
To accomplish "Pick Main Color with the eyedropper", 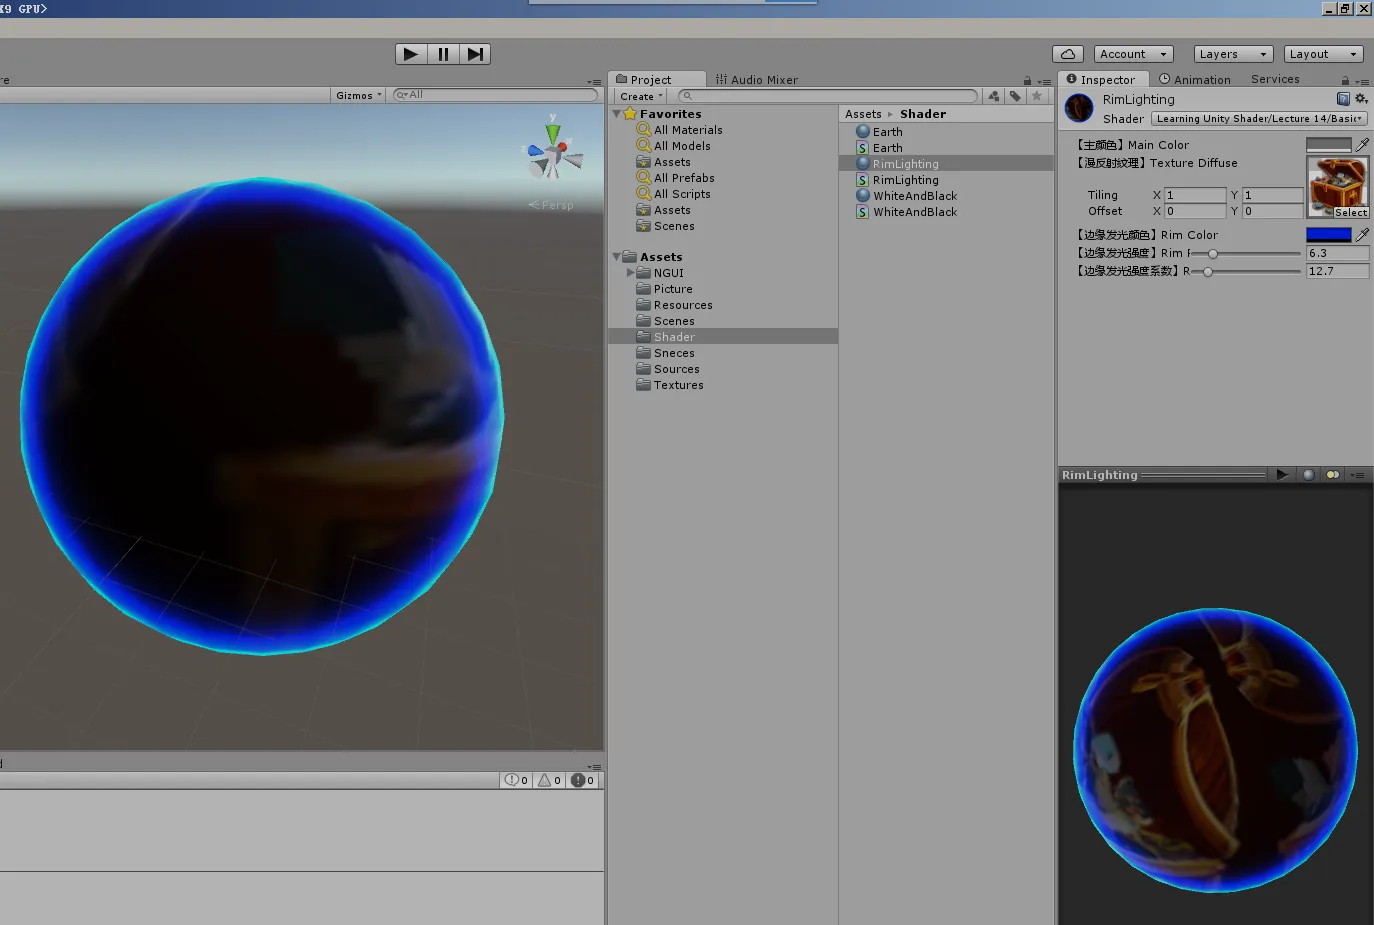I will click(x=1362, y=145).
